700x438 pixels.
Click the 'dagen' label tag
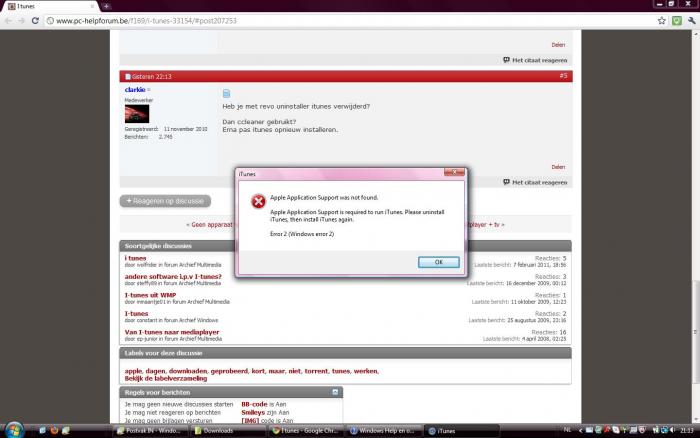(155, 371)
